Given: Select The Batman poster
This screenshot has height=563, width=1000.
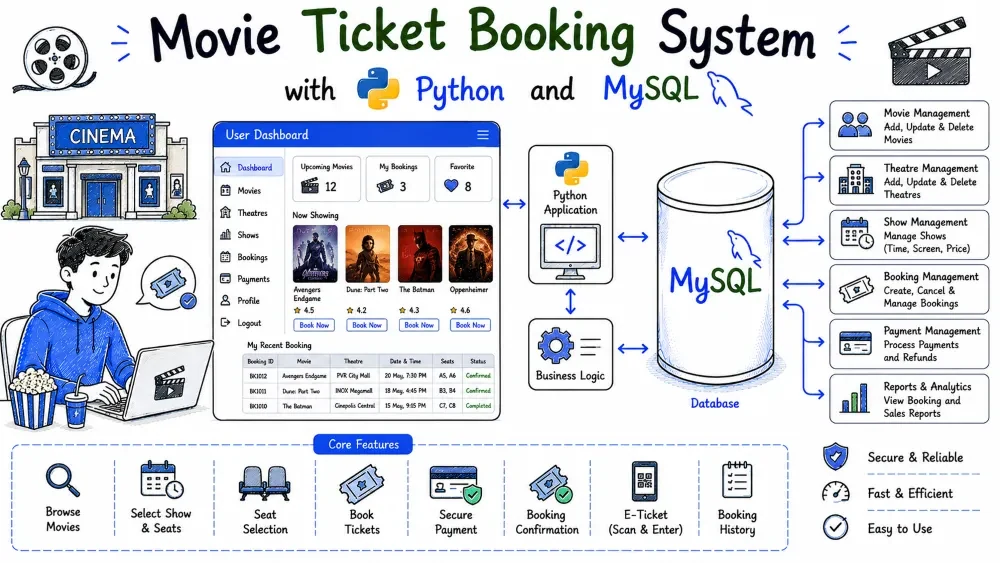Looking at the screenshot, I should (420, 254).
